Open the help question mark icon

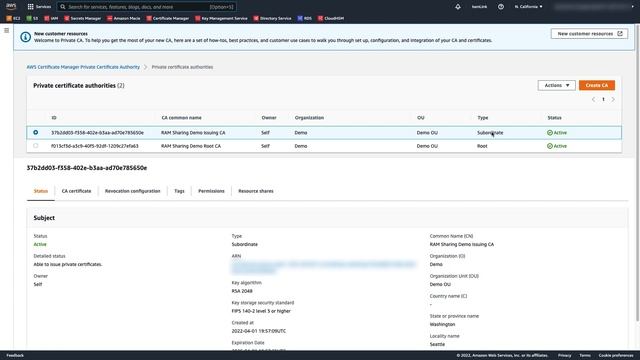tap(501, 7)
